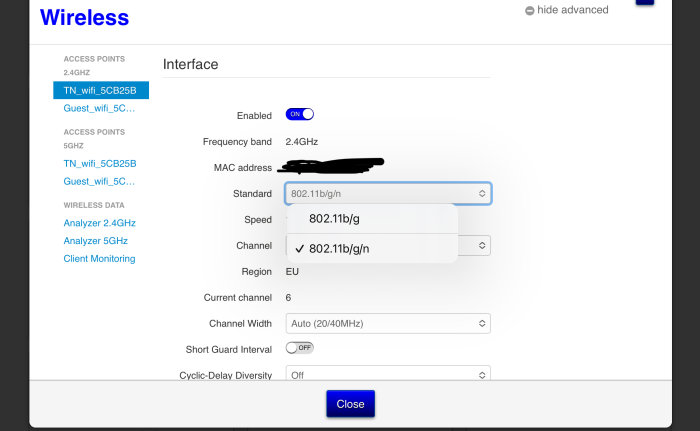
Task: Open Guest_wifi_5C… under 2.4GHz access points
Action: 99,108
